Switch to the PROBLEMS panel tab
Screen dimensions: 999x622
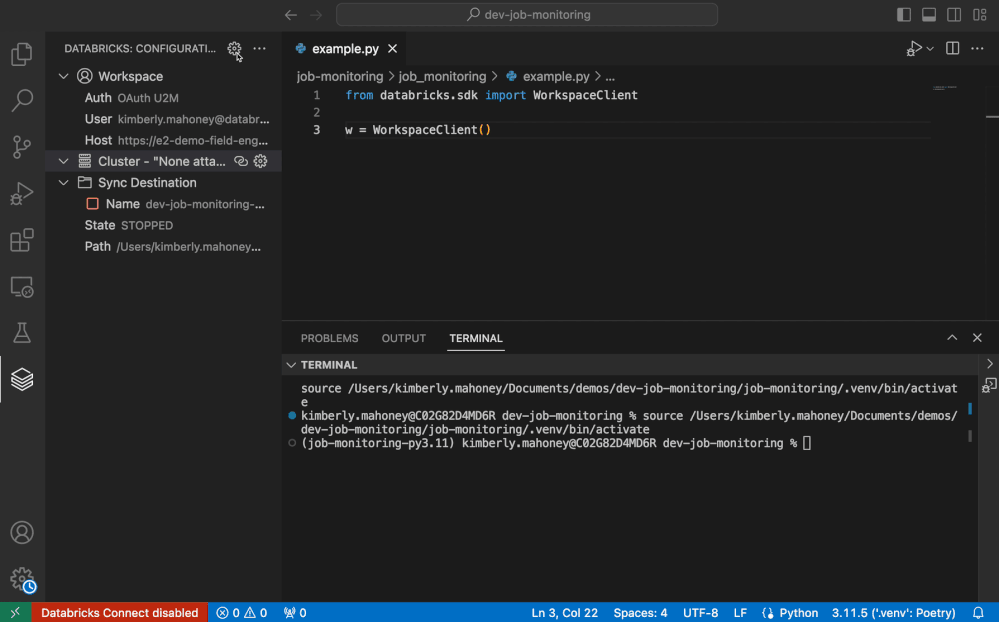pyautogui.click(x=329, y=338)
